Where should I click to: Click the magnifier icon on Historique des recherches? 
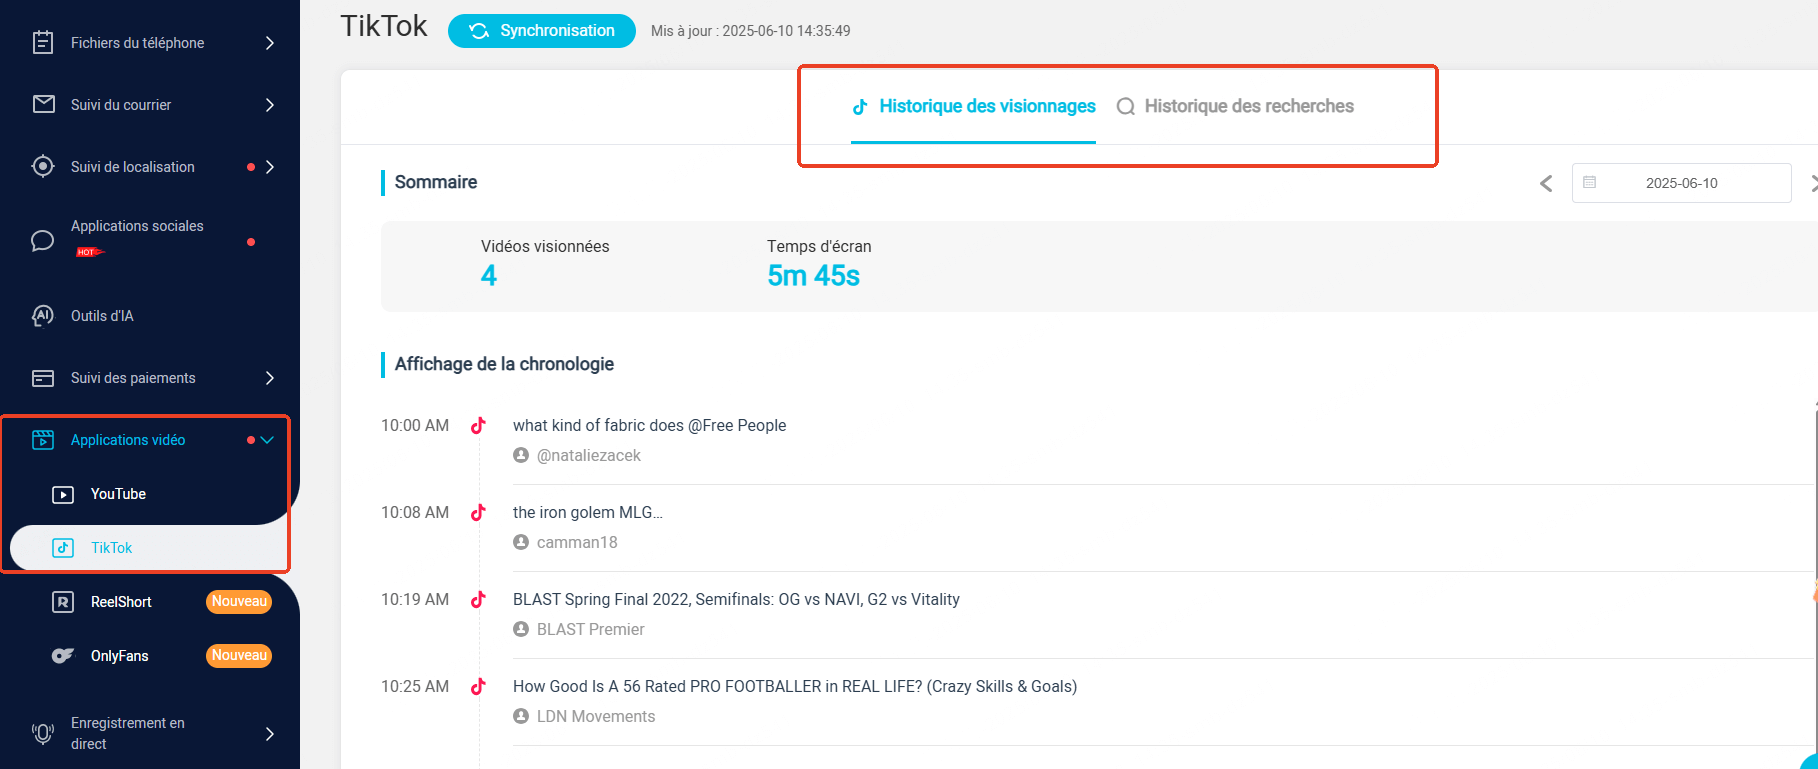(x=1126, y=106)
